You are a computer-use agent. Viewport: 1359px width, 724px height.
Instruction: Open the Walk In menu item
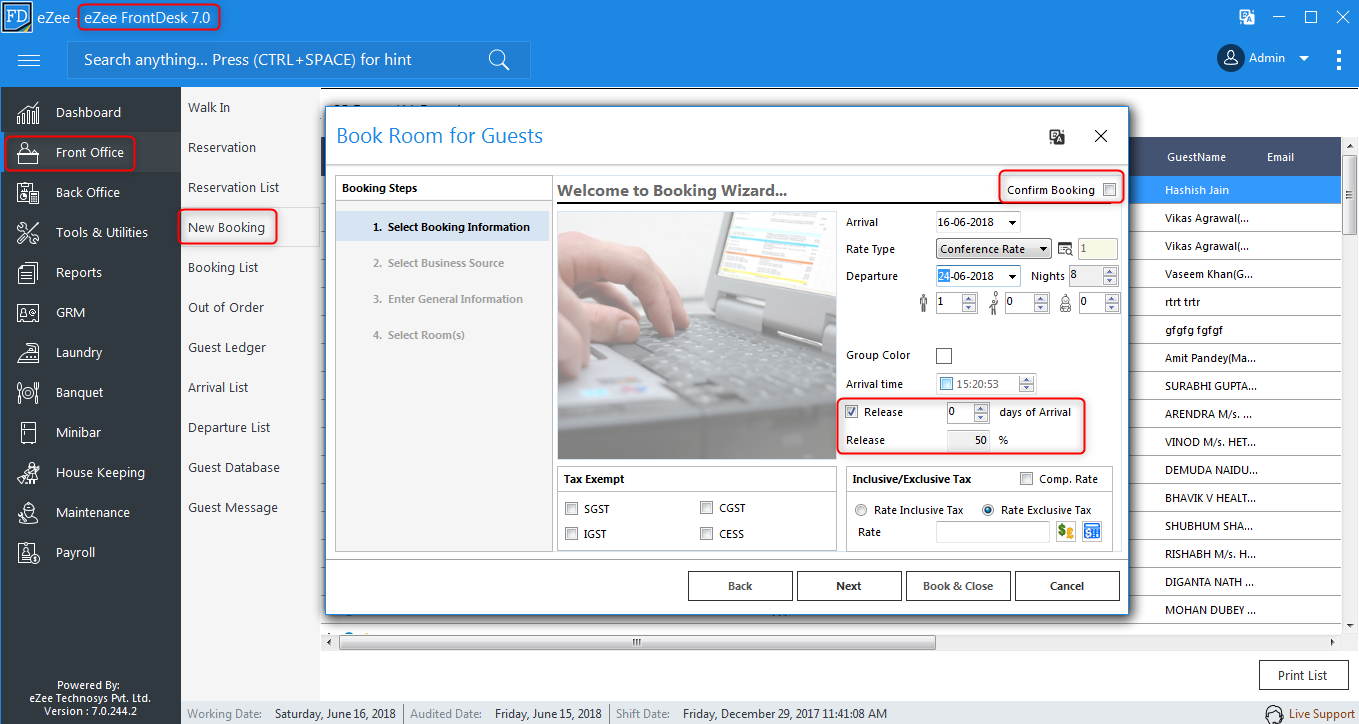[209, 108]
